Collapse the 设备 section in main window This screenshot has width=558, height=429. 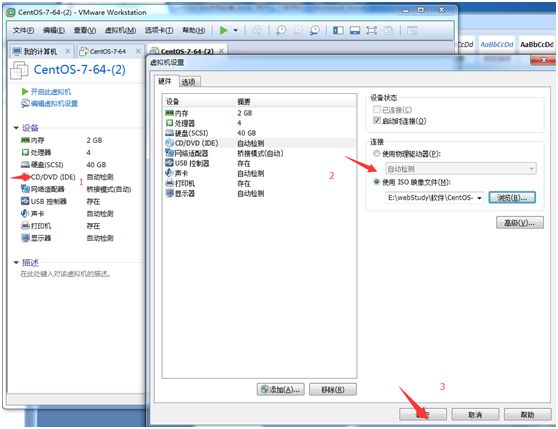click(16, 128)
